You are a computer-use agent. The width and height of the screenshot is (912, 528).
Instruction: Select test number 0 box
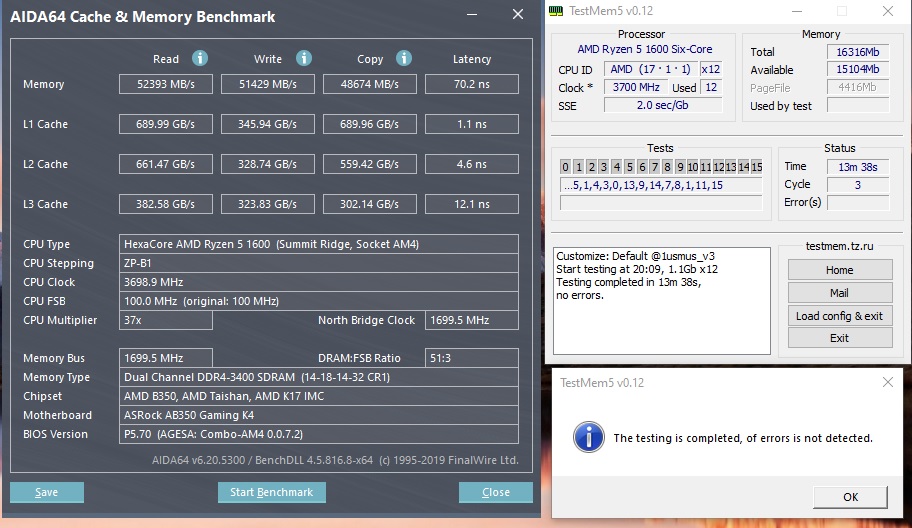(x=565, y=167)
